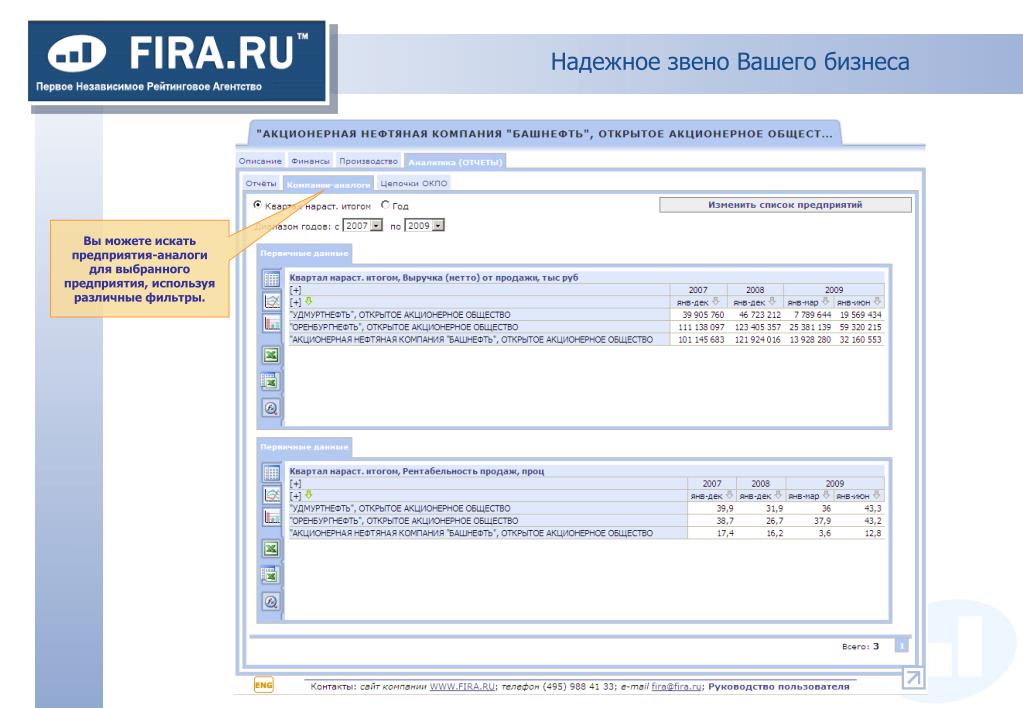Open the WWW.FIRA.RU website link
Image resolution: width=1023 pixels, height=708 pixels.
click(462, 686)
